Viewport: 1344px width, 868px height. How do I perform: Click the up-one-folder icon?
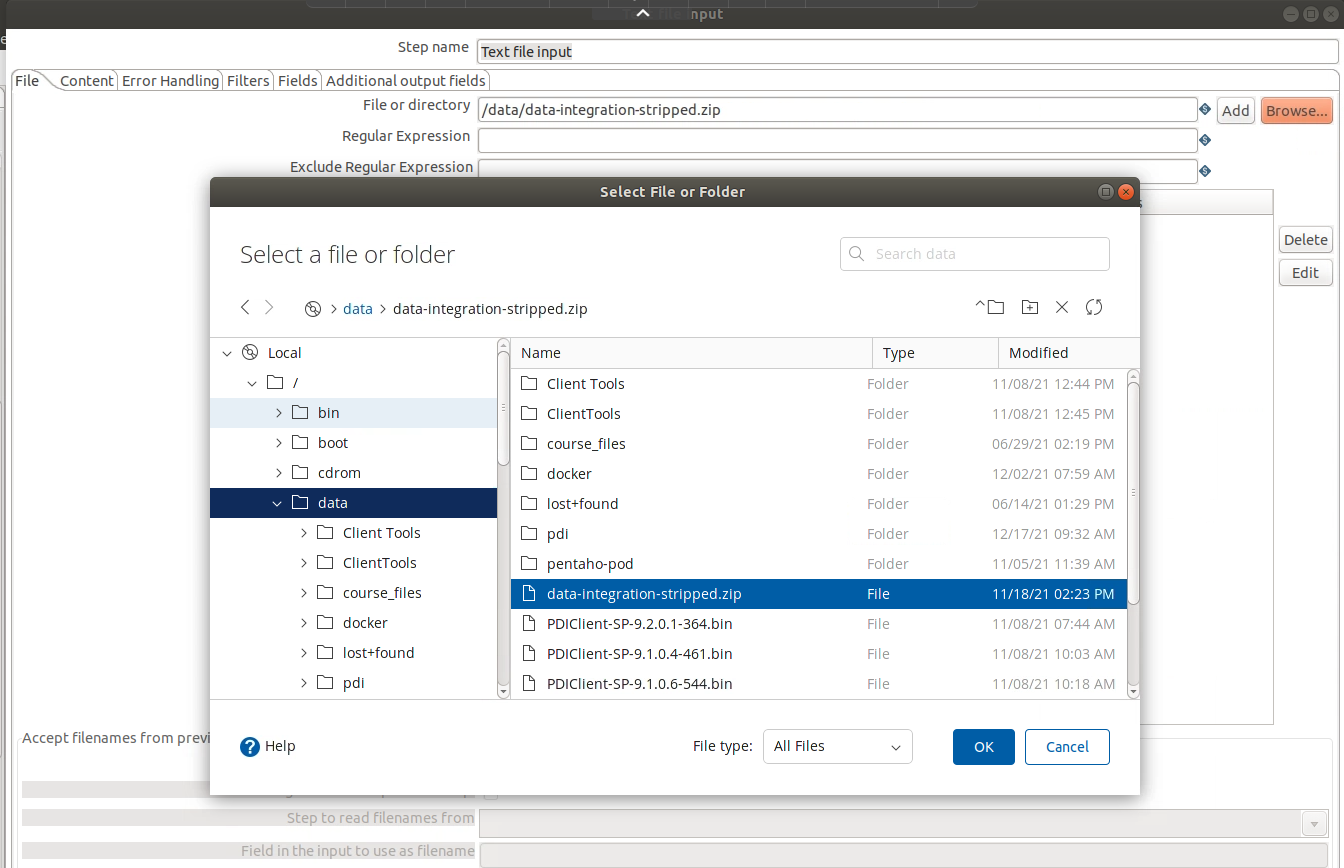point(990,308)
